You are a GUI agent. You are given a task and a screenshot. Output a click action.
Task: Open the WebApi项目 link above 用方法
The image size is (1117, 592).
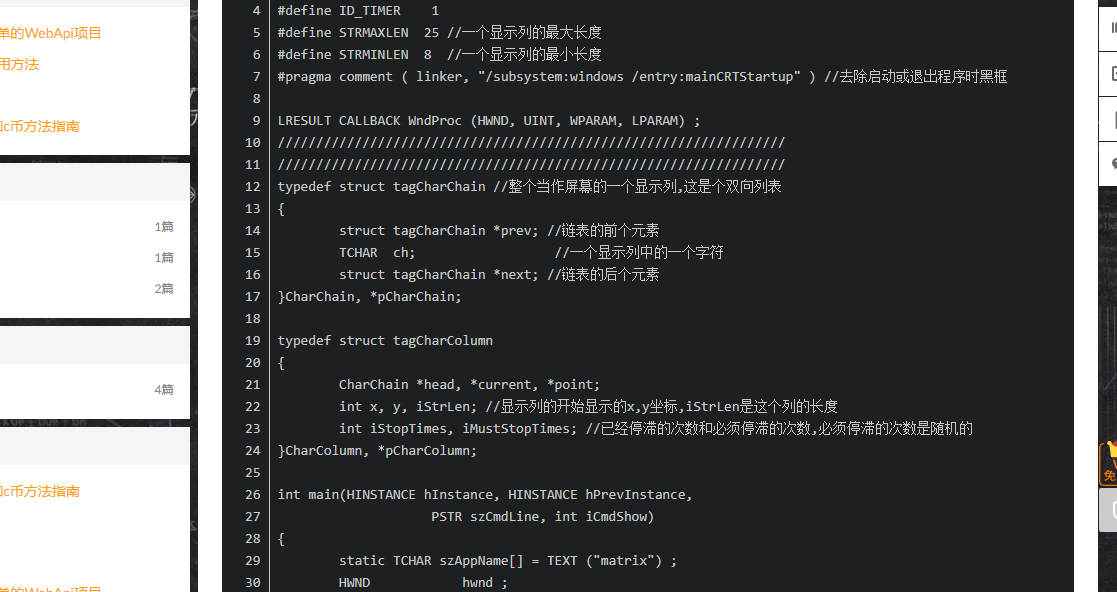tap(51, 33)
